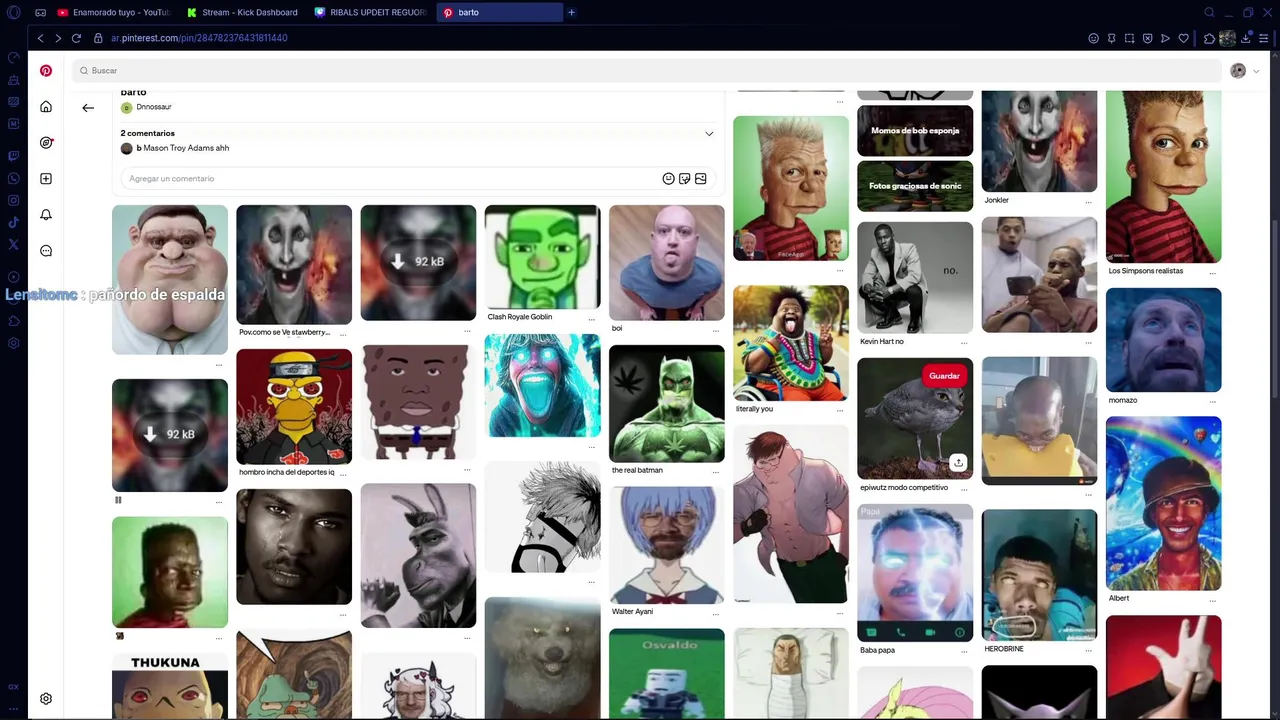Open the Kevin Hart no pin image
1280x720 pixels.
(915, 277)
